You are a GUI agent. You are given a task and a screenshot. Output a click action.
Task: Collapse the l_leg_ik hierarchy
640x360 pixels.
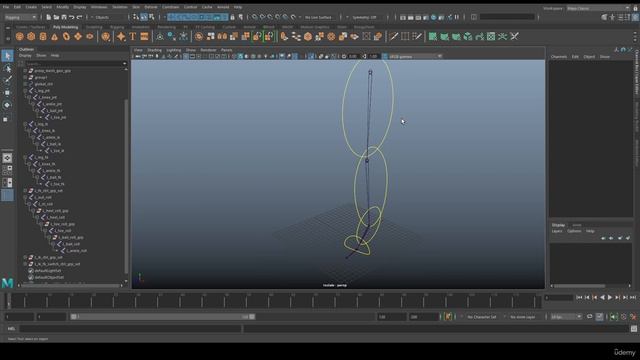coord(25,124)
